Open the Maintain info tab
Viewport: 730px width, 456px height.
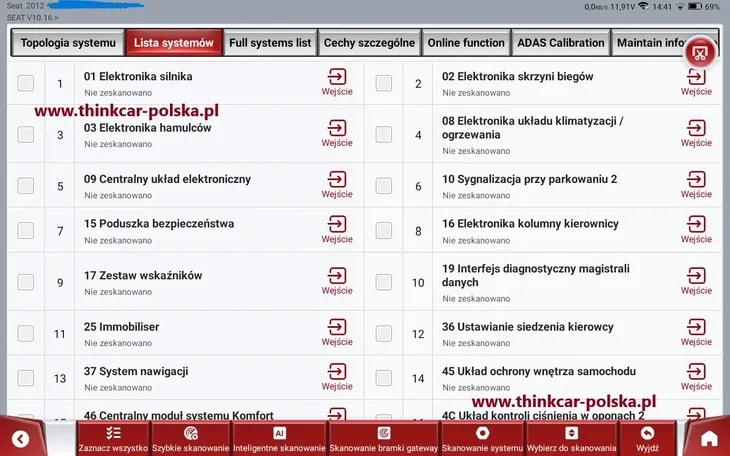652,43
